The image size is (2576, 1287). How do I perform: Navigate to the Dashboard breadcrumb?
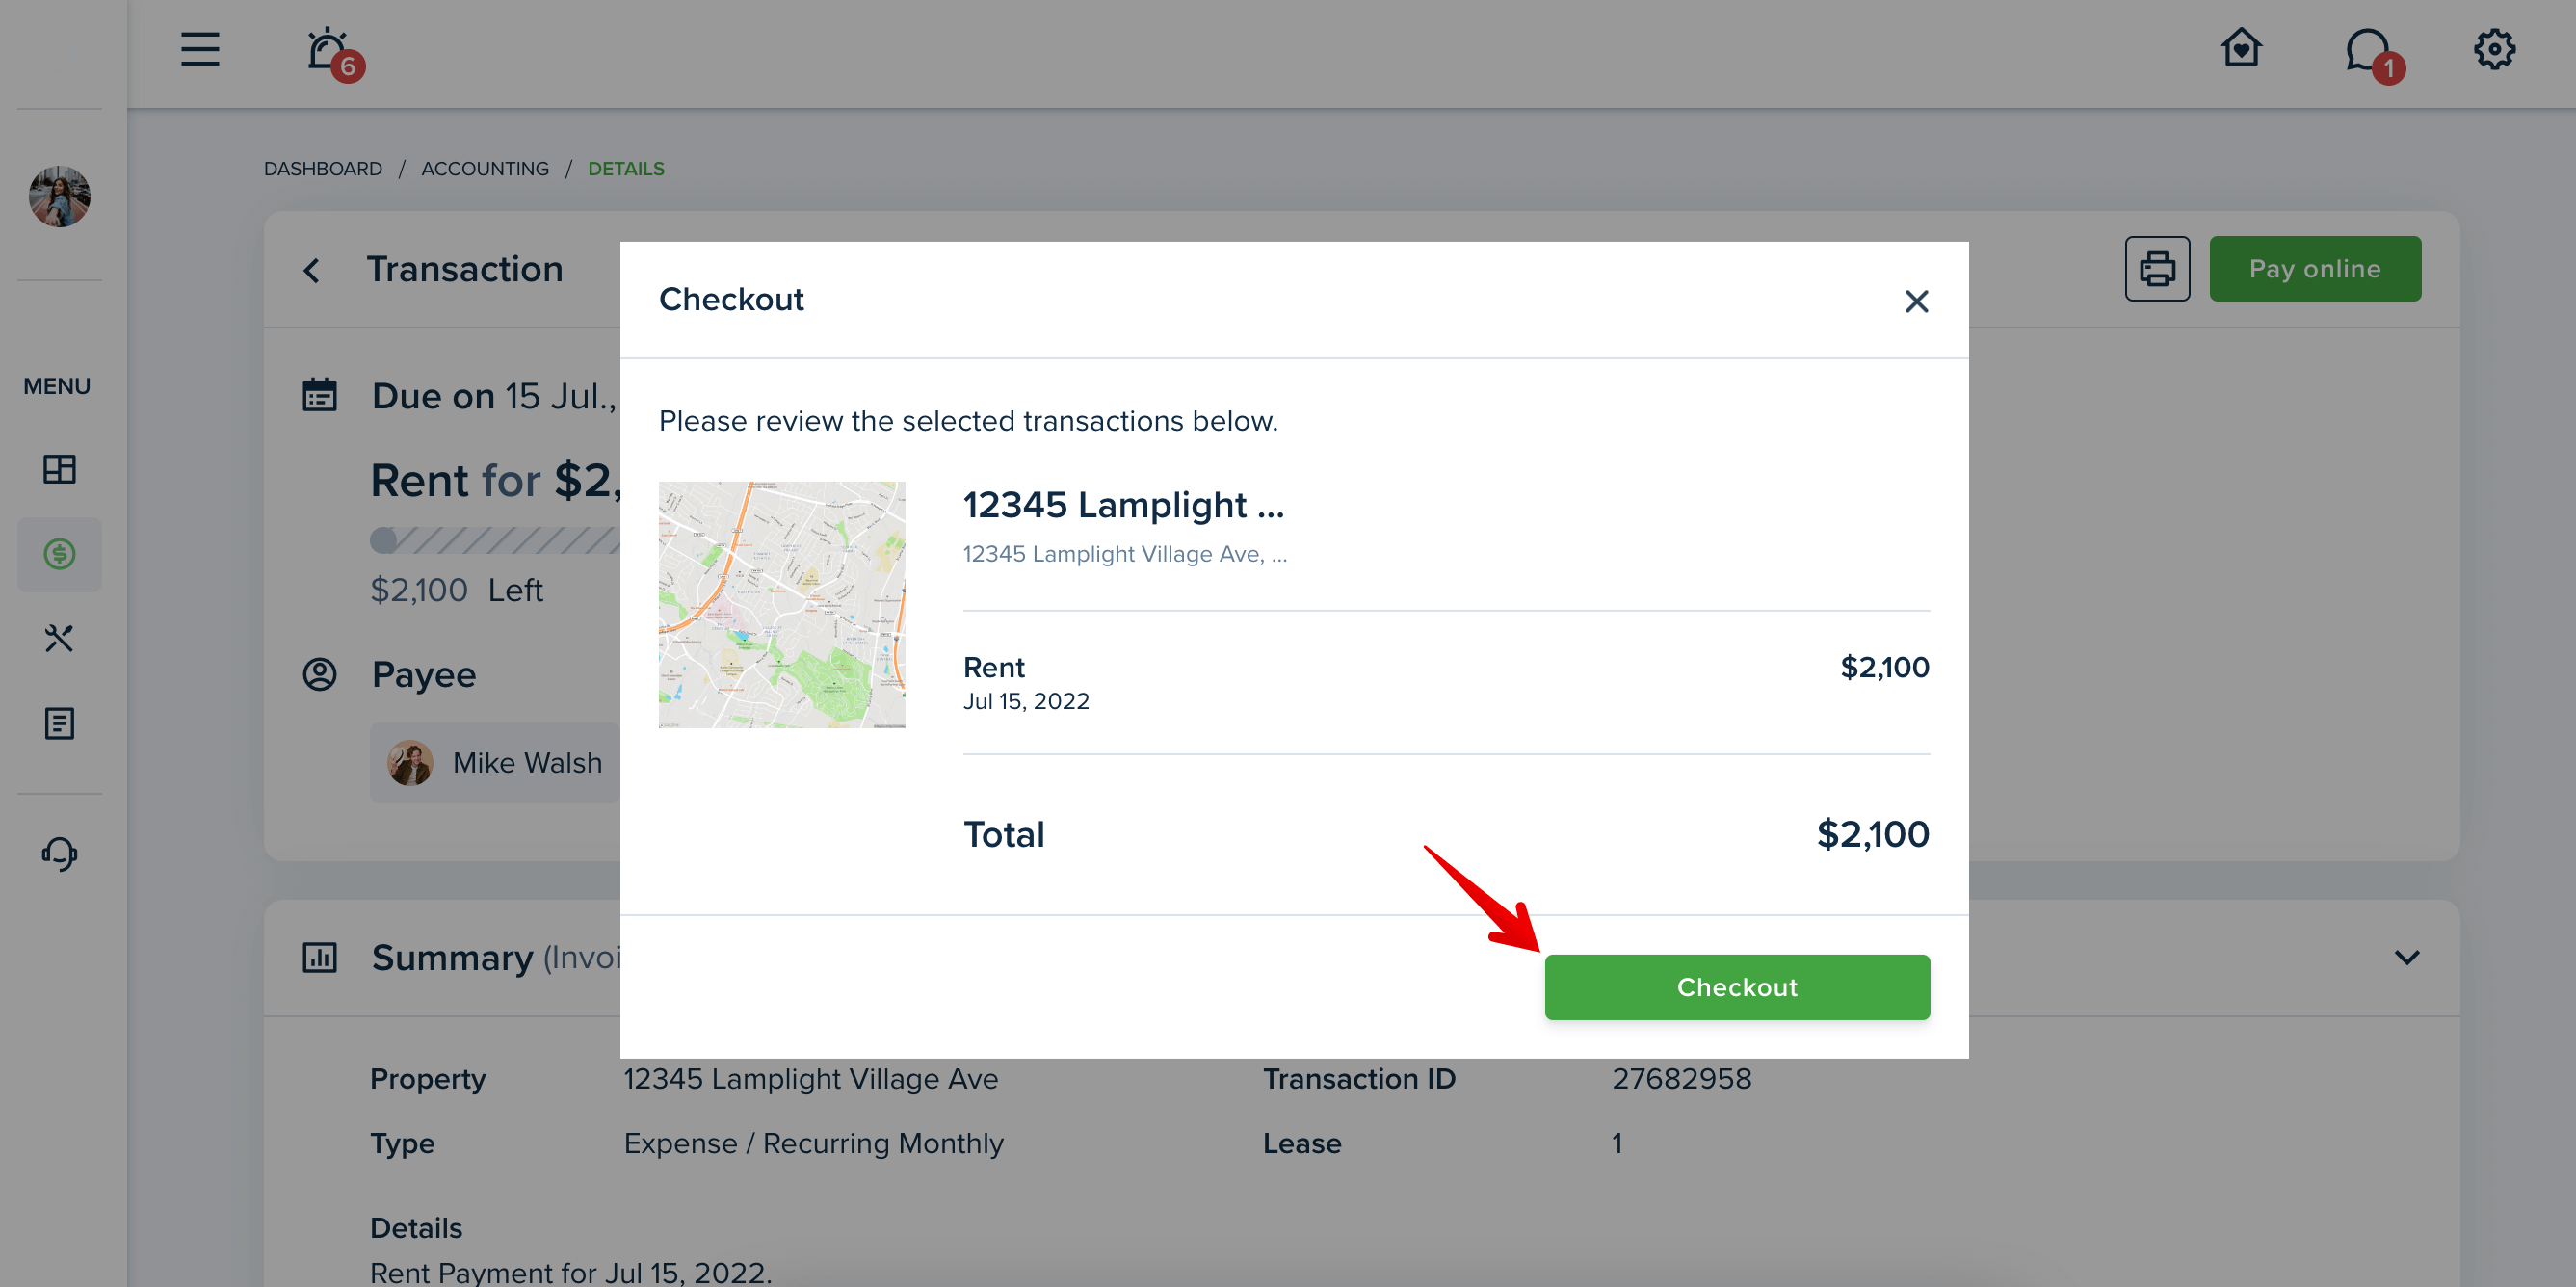pyautogui.click(x=322, y=168)
